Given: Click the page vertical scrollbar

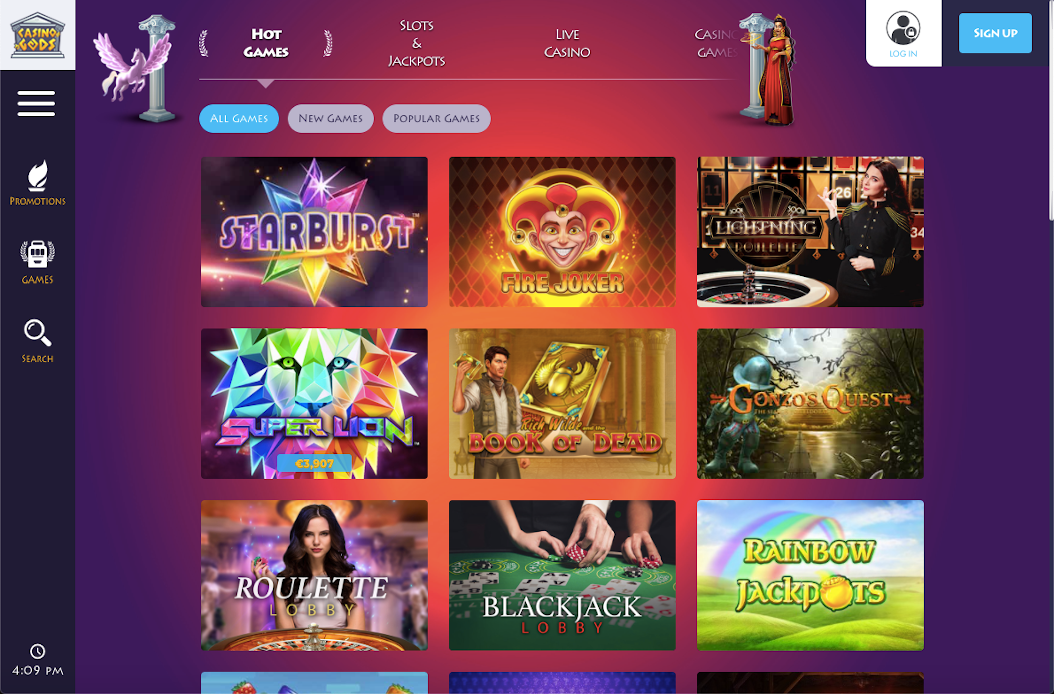Looking at the screenshot, I should coord(1051,110).
